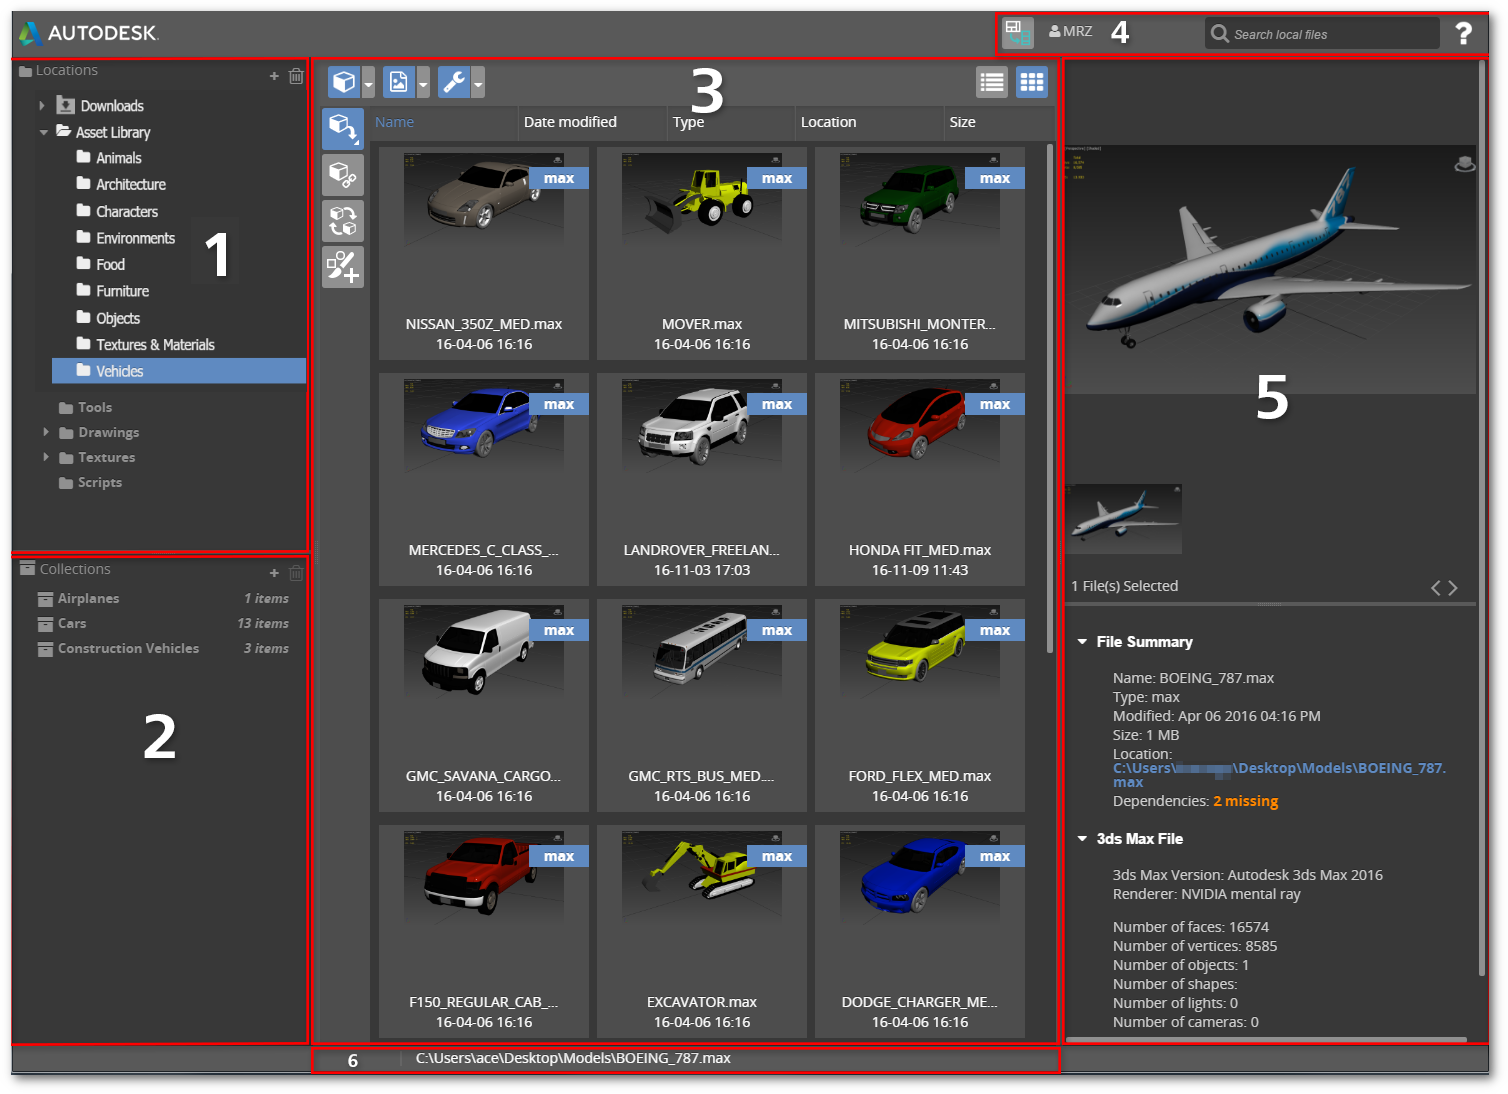This screenshot has height=1094, width=1508.
Task: Click the small Boeing thumbnail under the preview
Action: [x=1124, y=519]
